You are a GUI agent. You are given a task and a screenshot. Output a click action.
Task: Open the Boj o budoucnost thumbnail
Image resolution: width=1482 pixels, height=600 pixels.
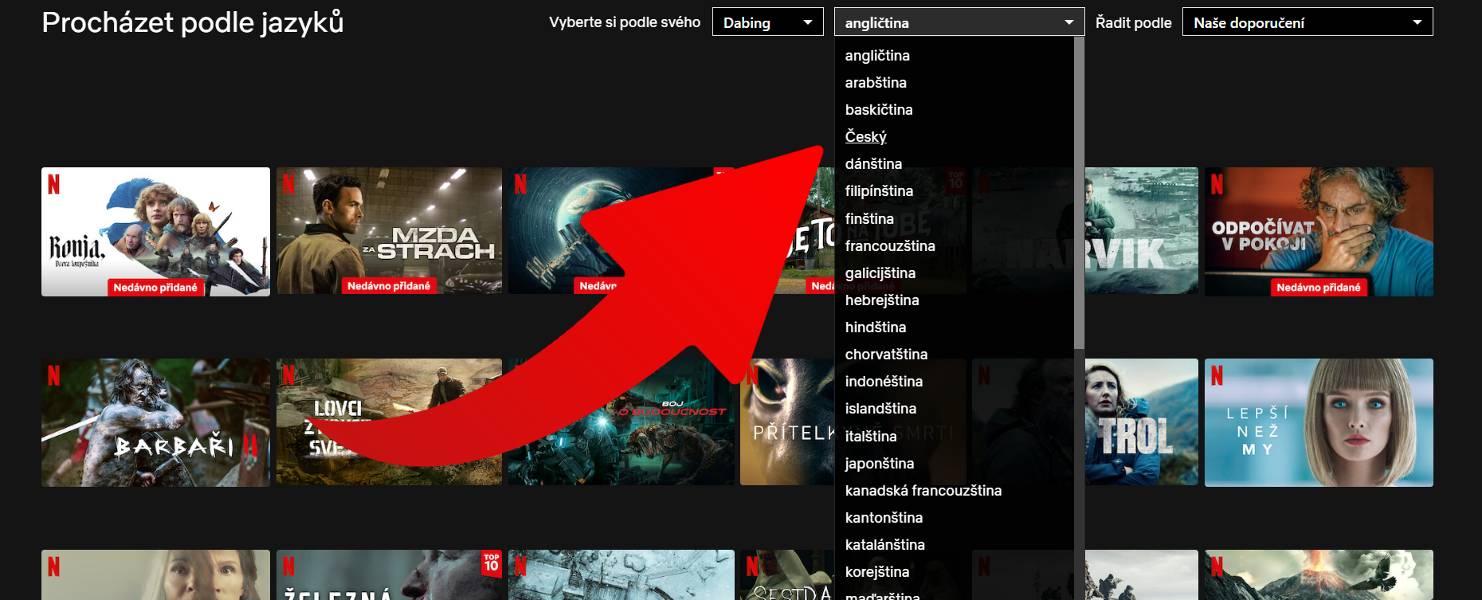(621, 423)
